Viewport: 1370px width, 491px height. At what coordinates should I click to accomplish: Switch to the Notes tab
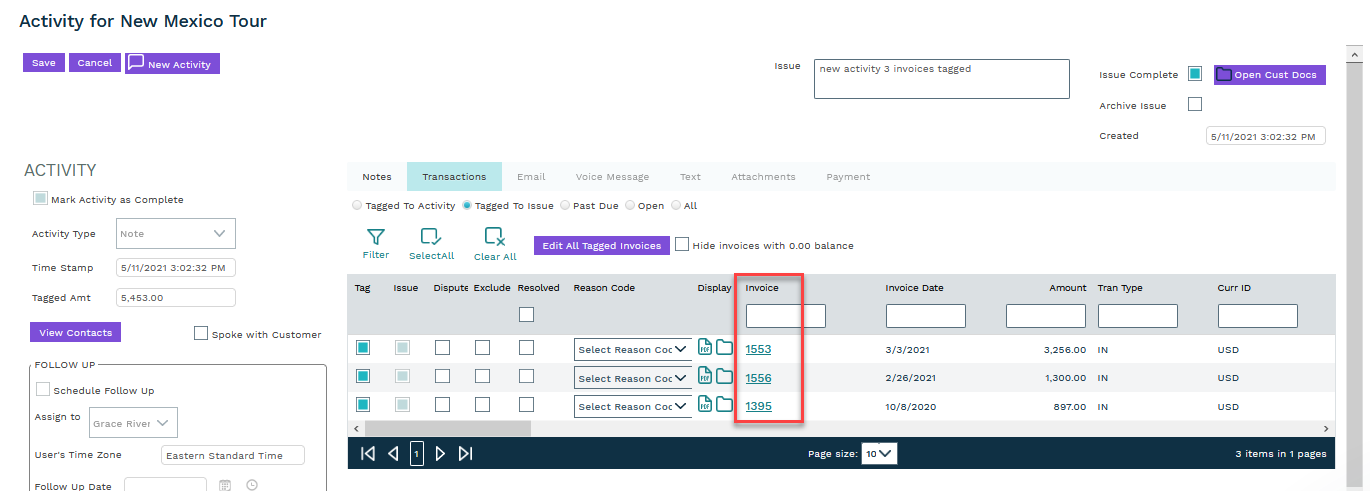[377, 177]
